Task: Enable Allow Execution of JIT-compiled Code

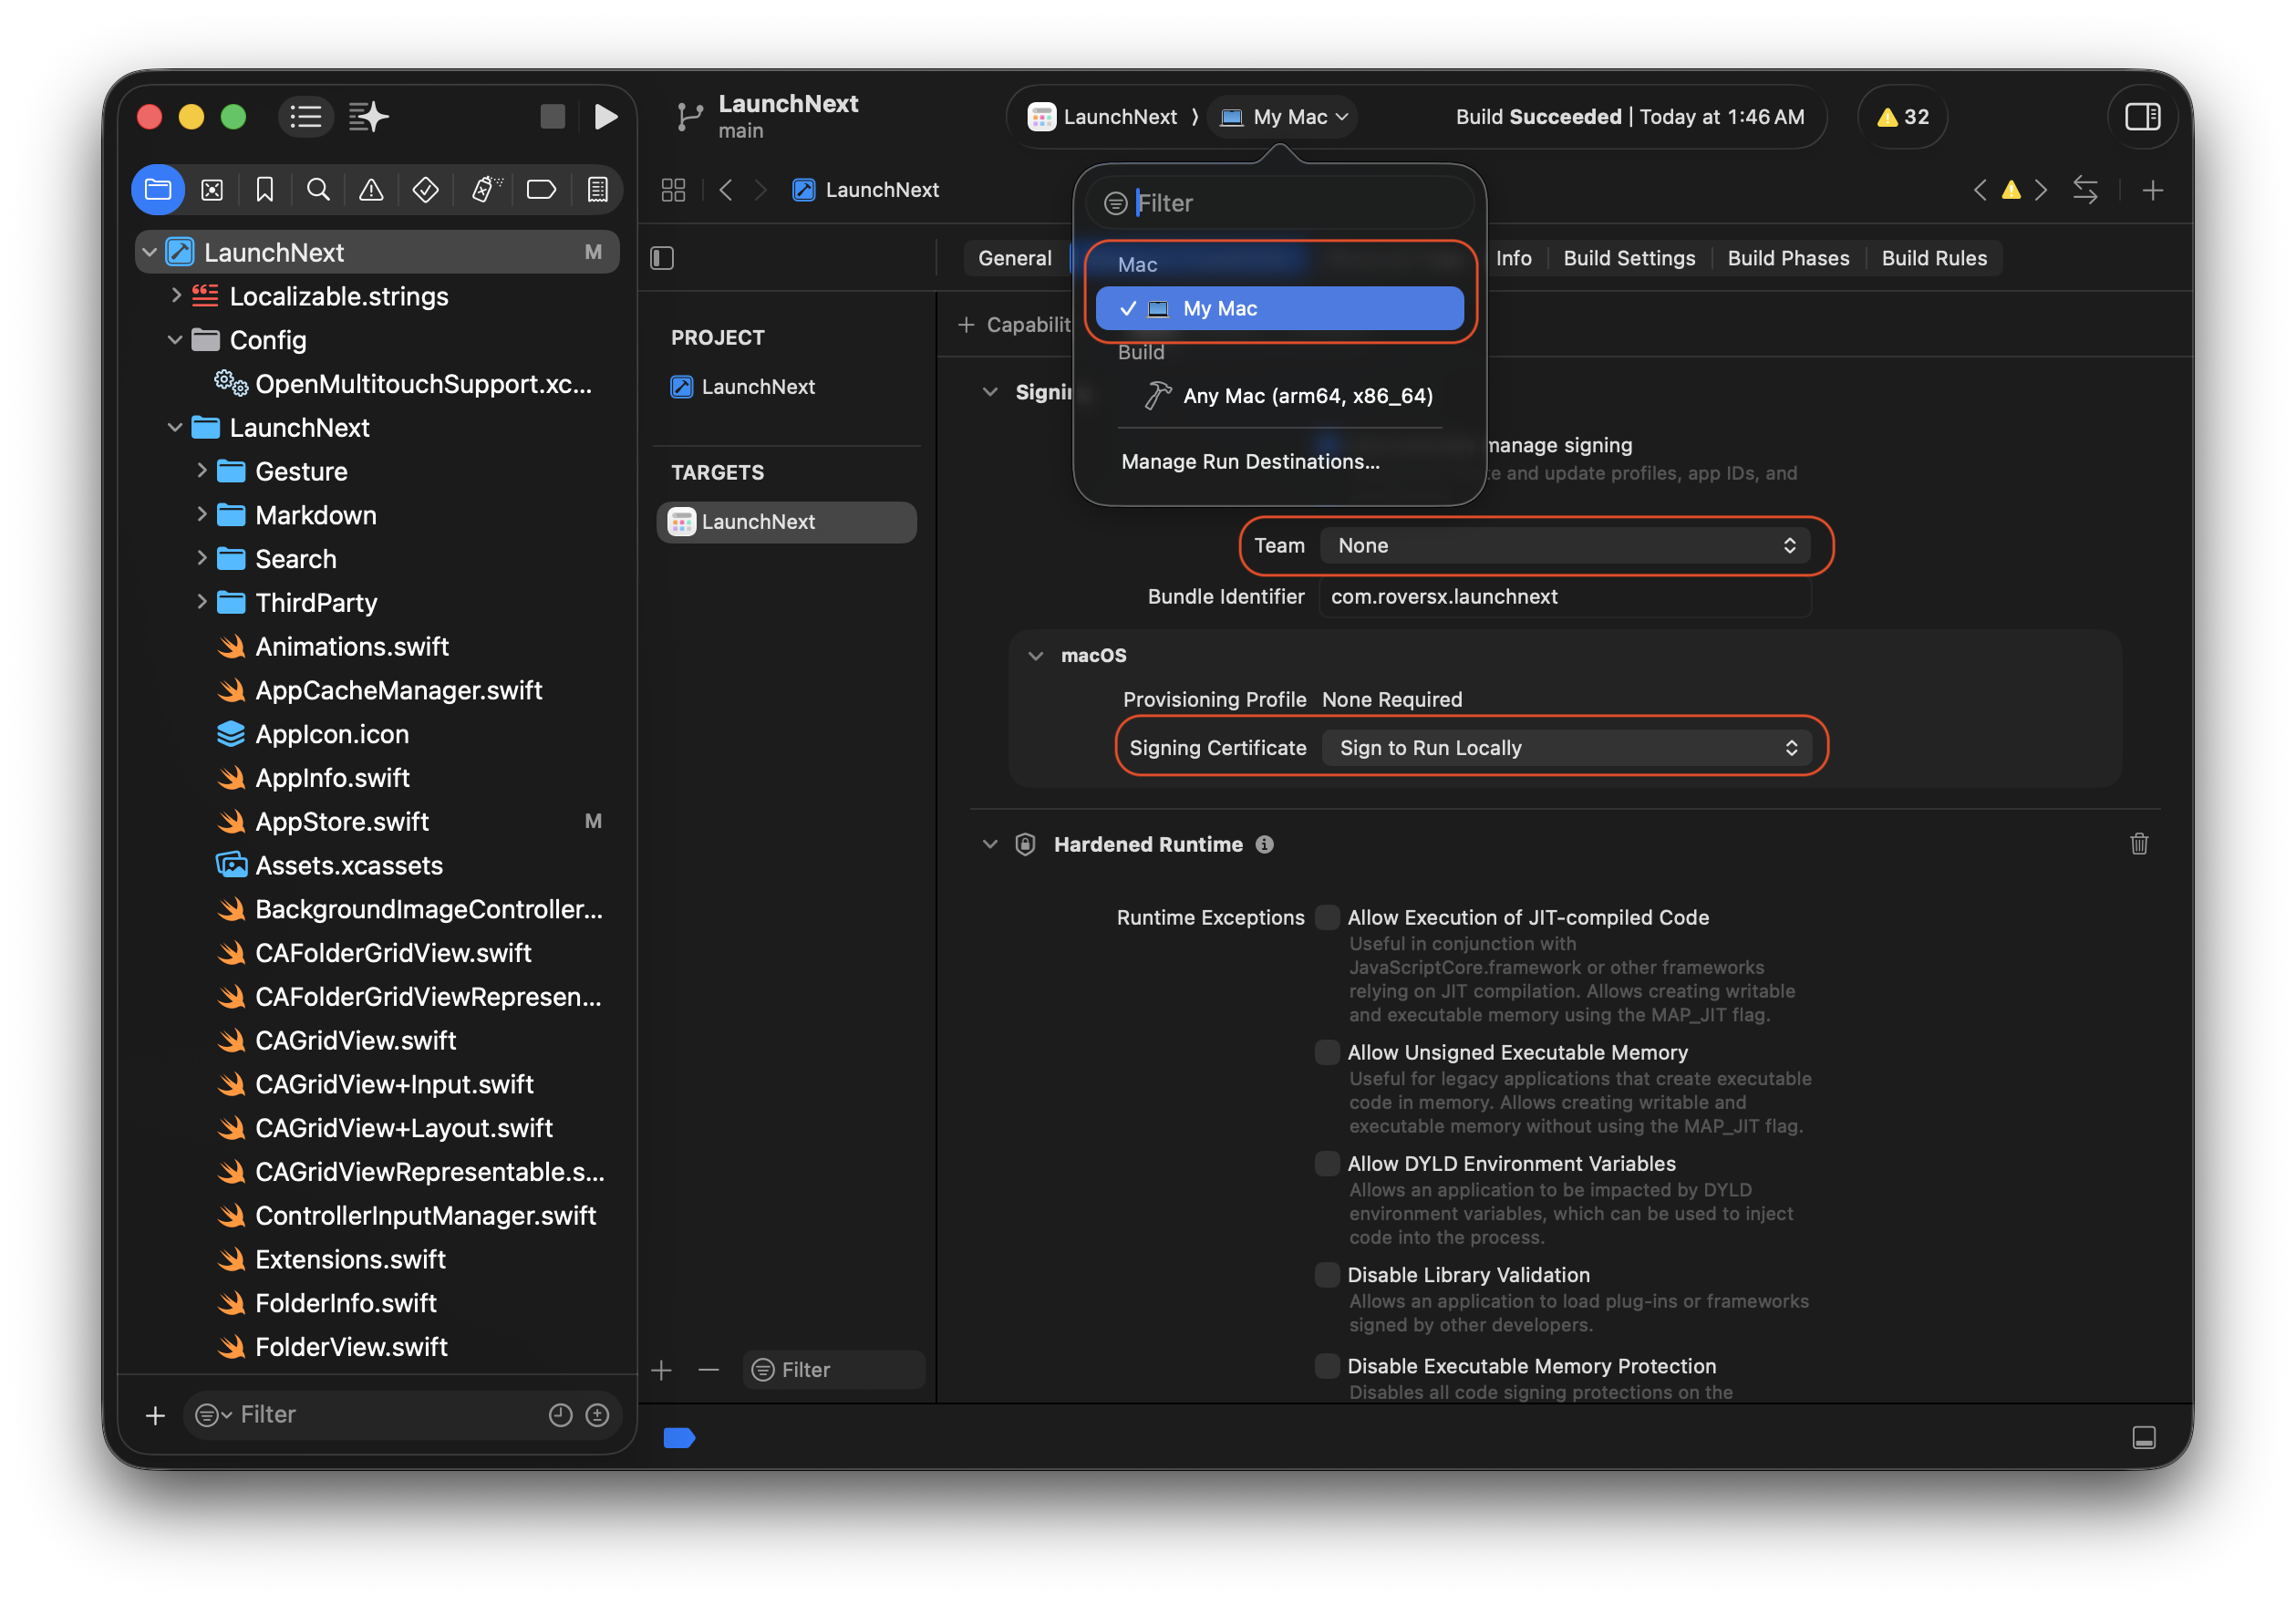Action: [x=1327, y=917]
